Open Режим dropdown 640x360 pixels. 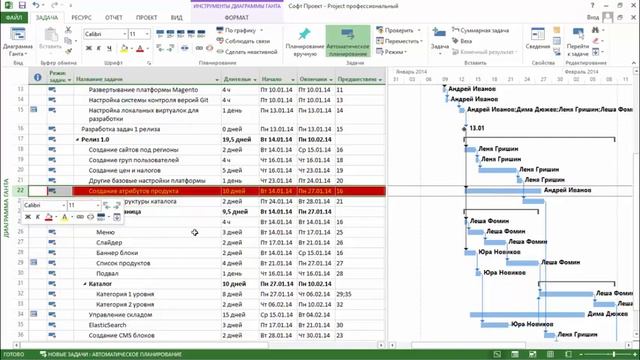pyautogui.click(x=391, y=52)
